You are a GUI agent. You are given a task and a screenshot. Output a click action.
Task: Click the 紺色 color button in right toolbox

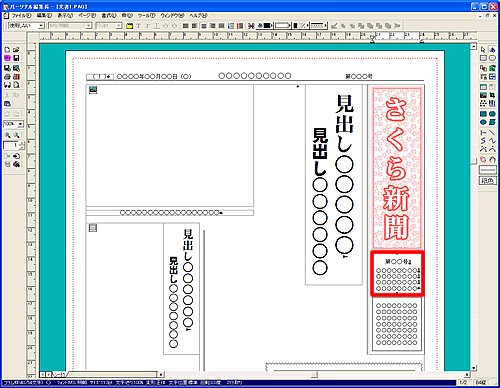tap(488, 181)
